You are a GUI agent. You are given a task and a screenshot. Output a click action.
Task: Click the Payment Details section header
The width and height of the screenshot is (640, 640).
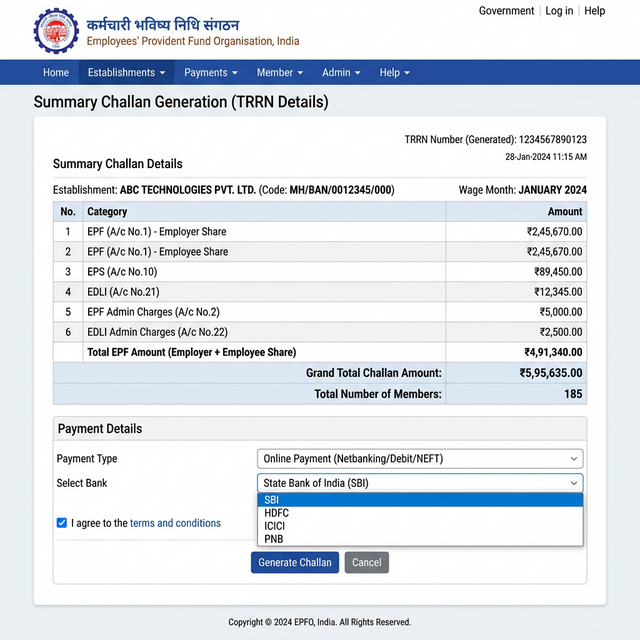pos(100,429)
